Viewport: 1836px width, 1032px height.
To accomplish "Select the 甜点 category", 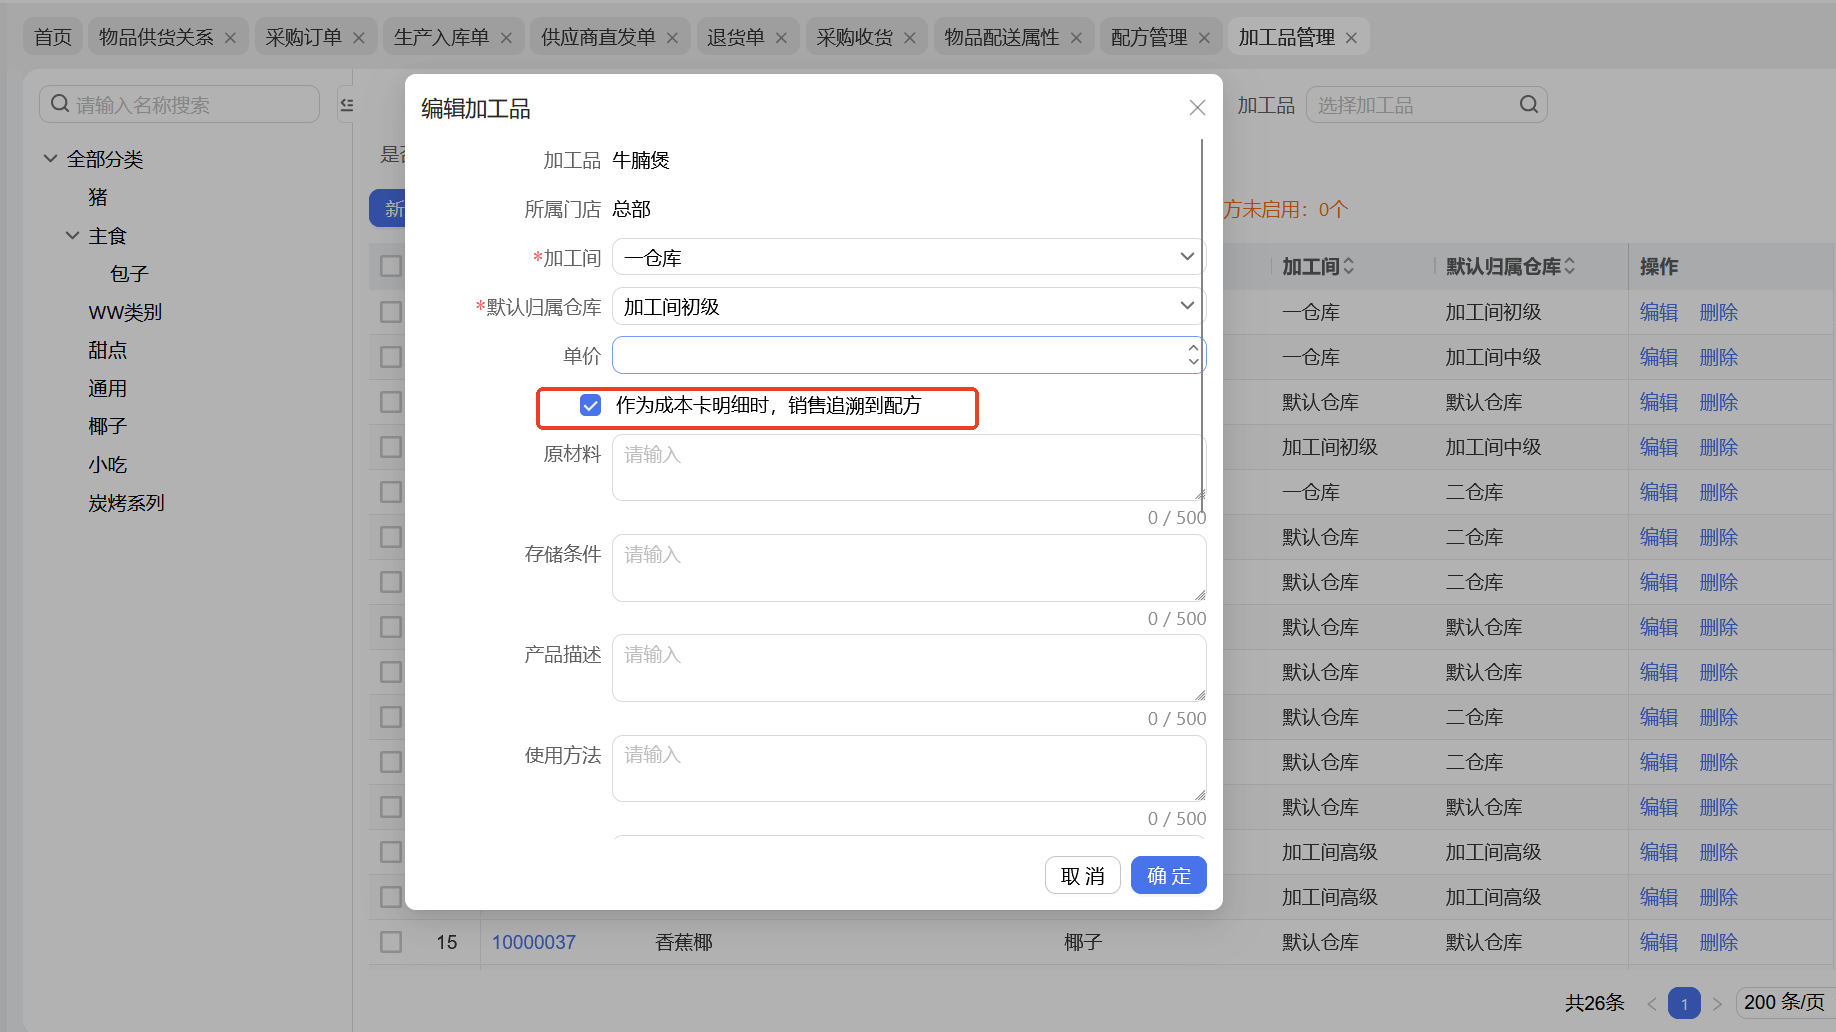I will 107,350.
